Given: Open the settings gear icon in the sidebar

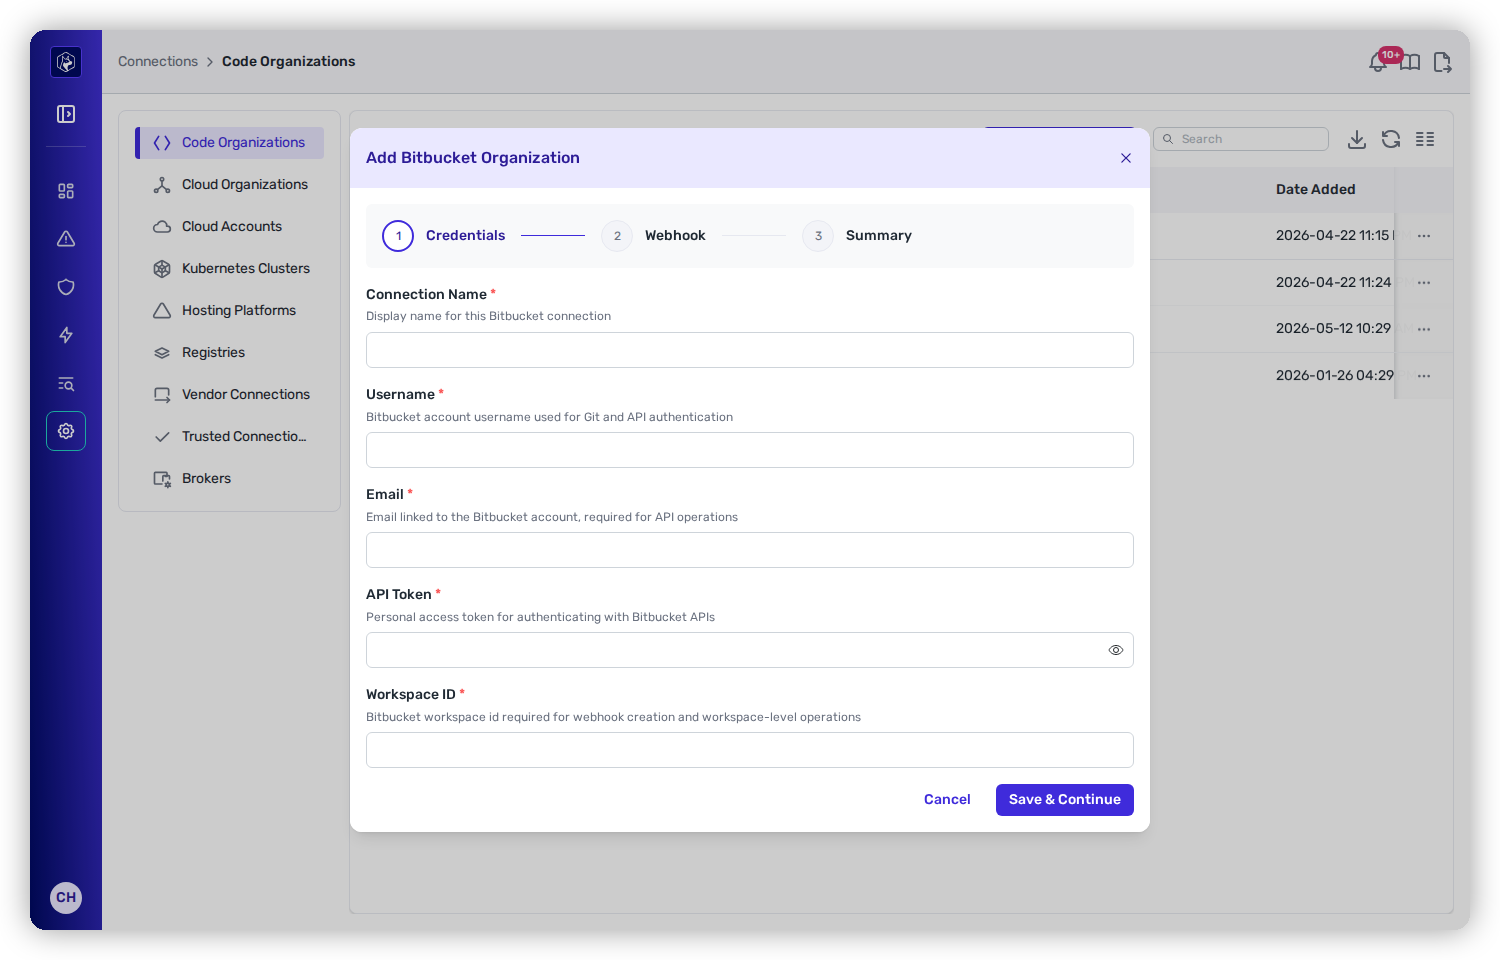Looking at the screenshot, I should point(66,431).
